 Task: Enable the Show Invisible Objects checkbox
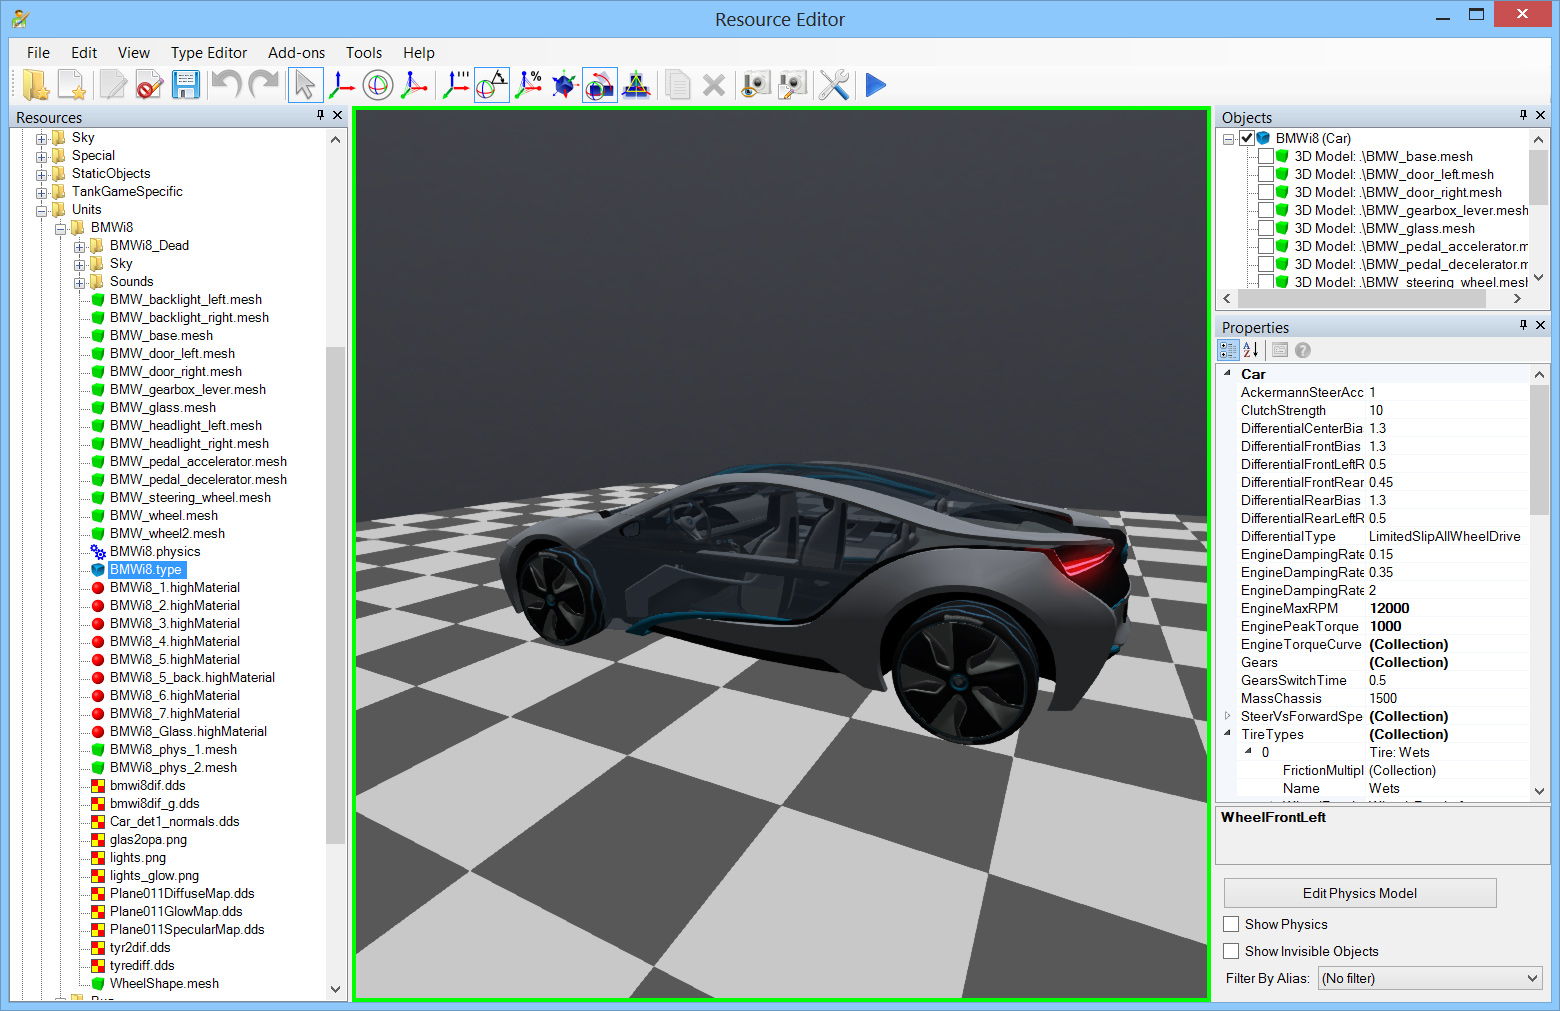tap(1232, 951)
